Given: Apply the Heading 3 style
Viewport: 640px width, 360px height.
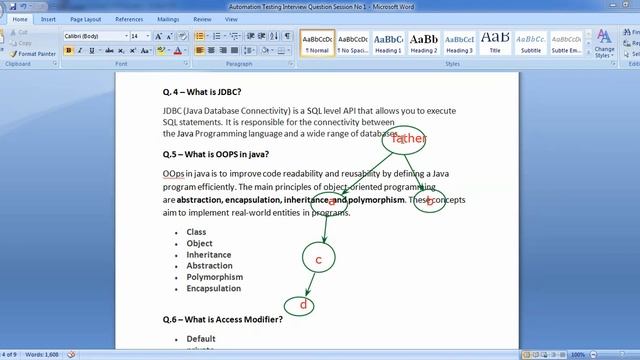Looking at the screenshot, I should [460, 43].
